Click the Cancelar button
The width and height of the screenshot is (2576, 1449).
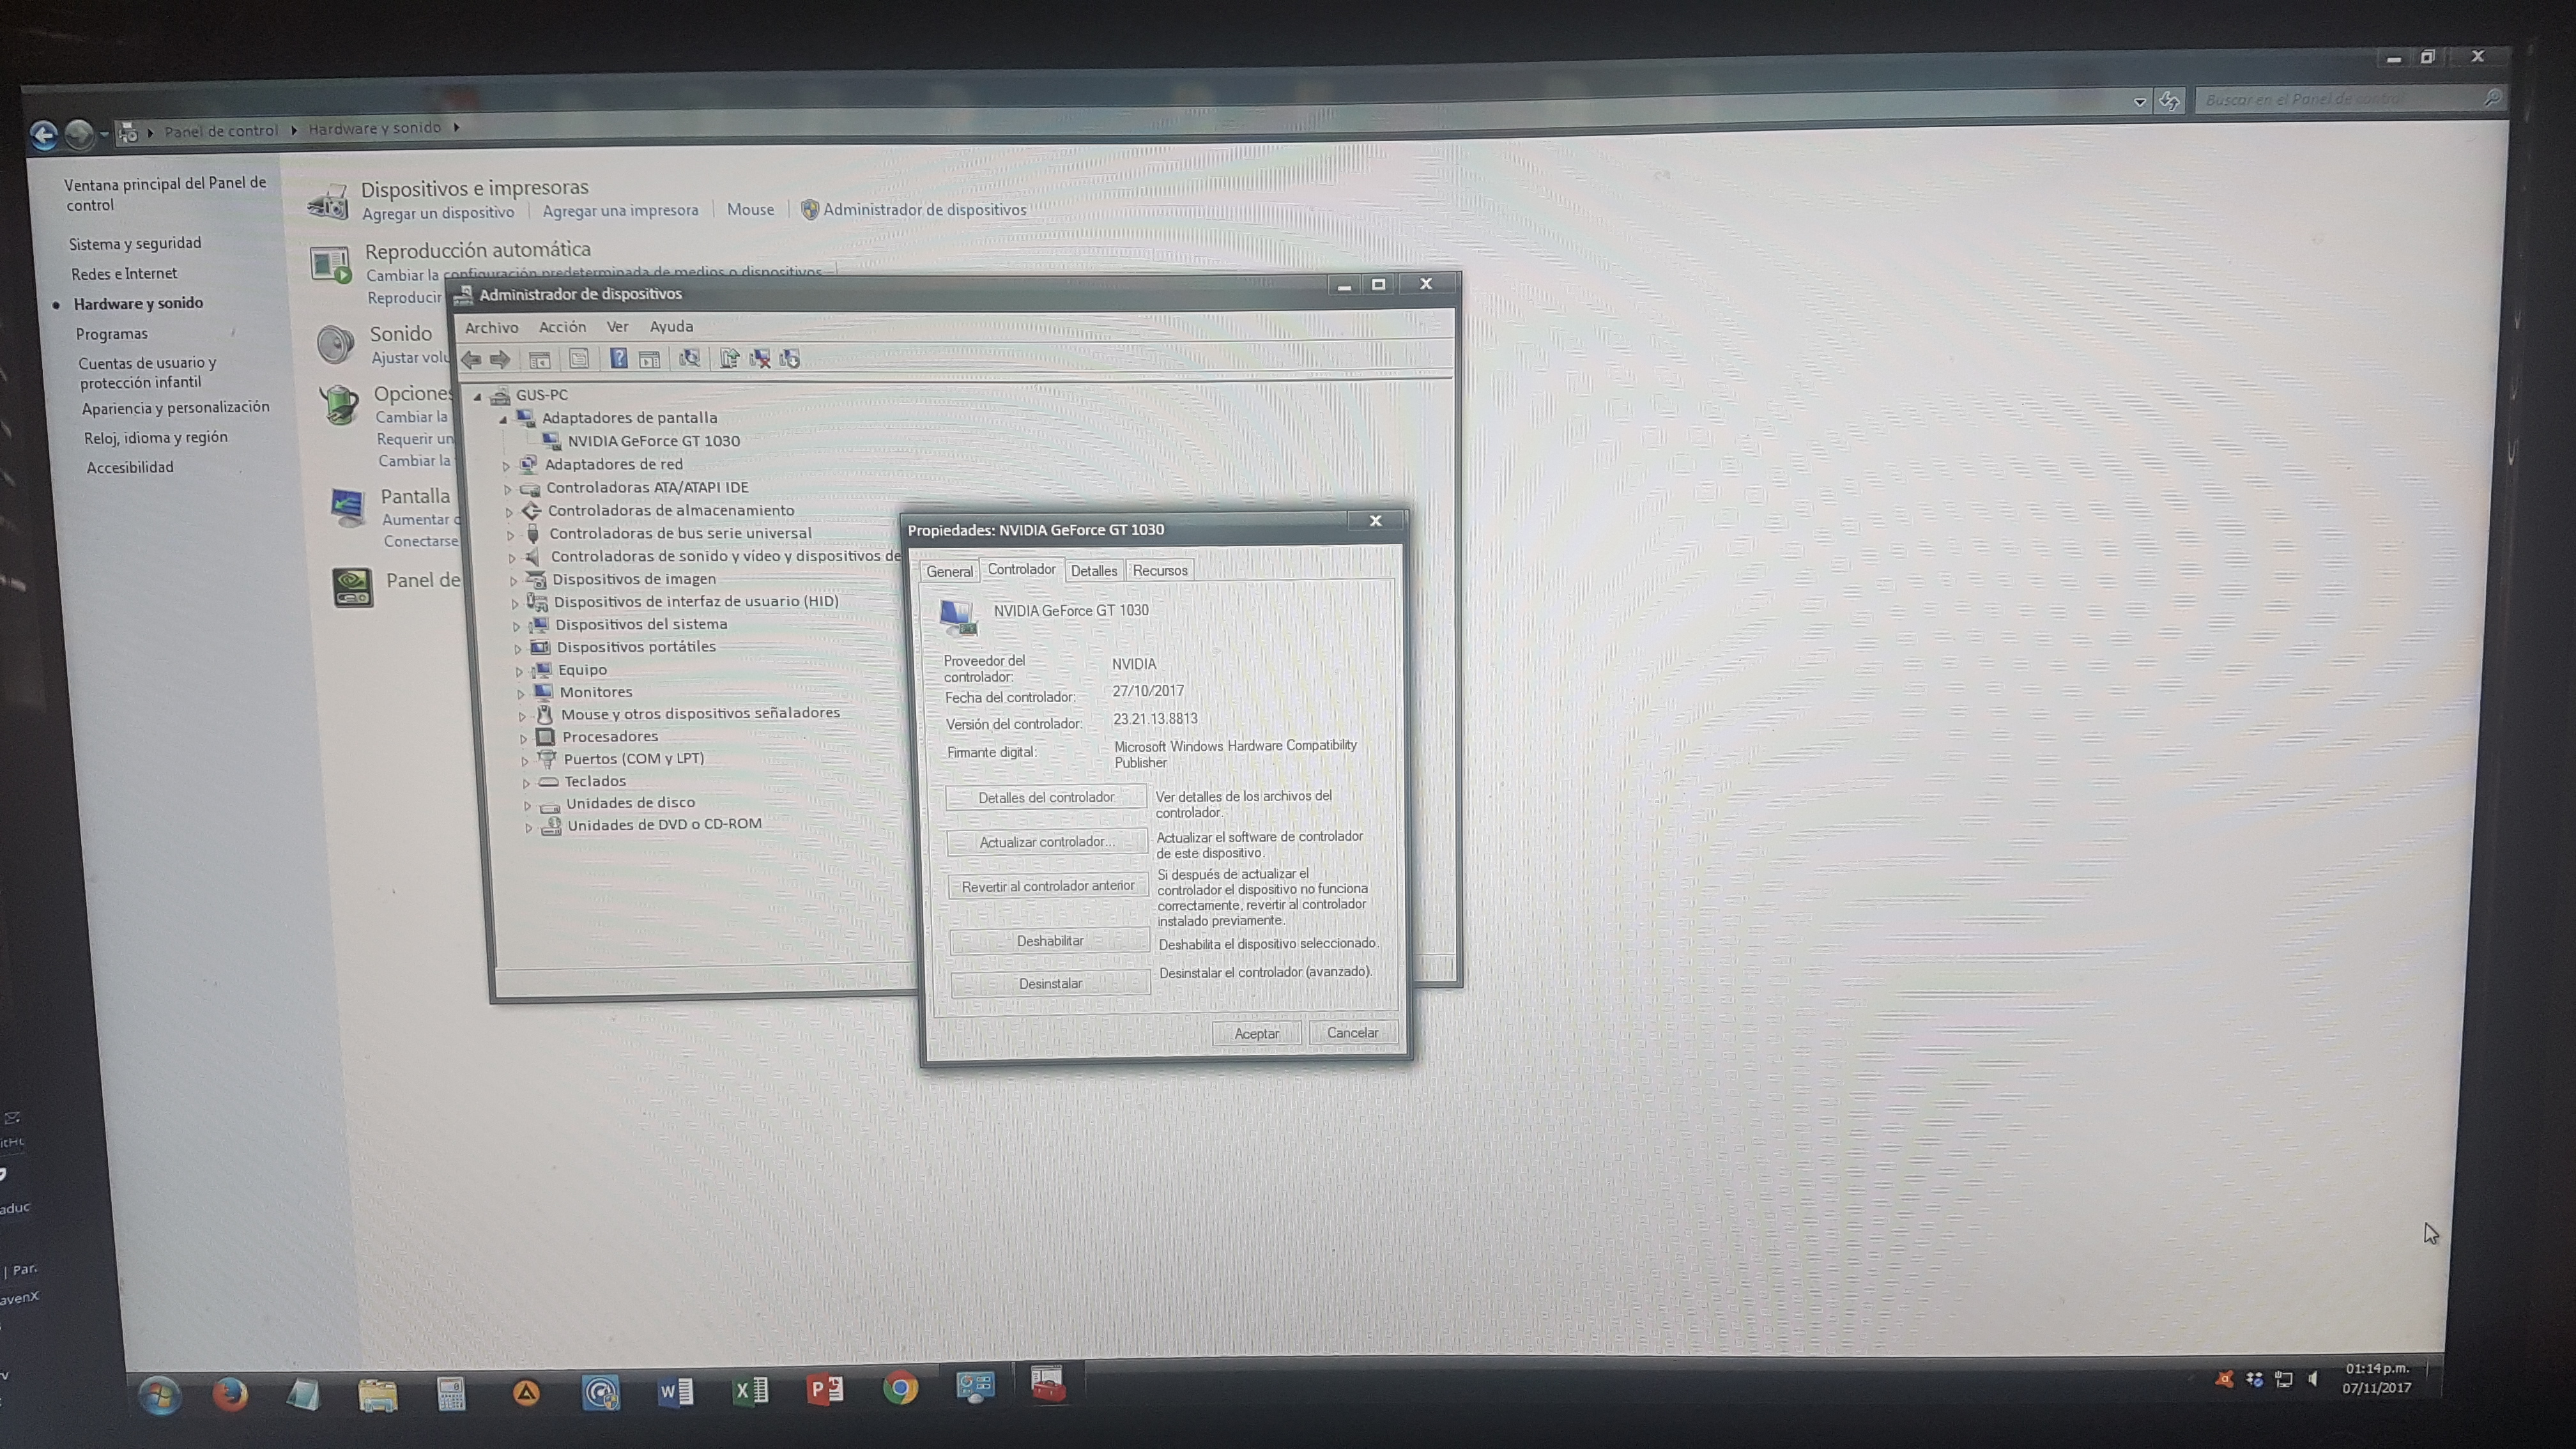click(1353, 1033)
